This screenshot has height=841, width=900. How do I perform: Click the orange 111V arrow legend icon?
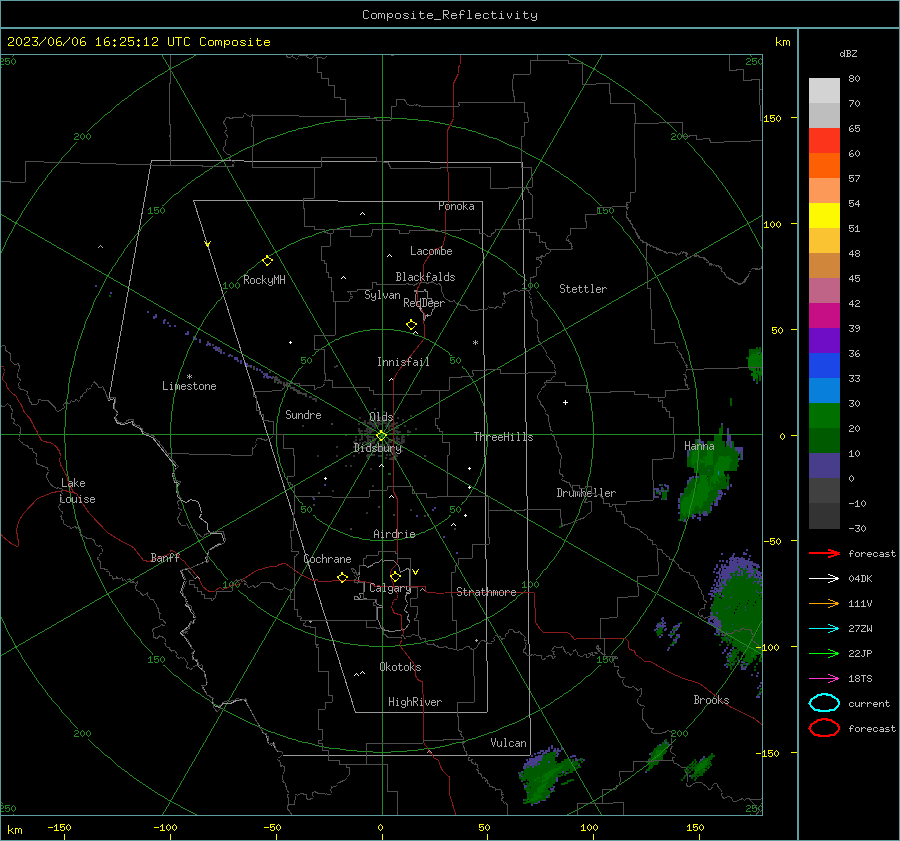point(824,603)
